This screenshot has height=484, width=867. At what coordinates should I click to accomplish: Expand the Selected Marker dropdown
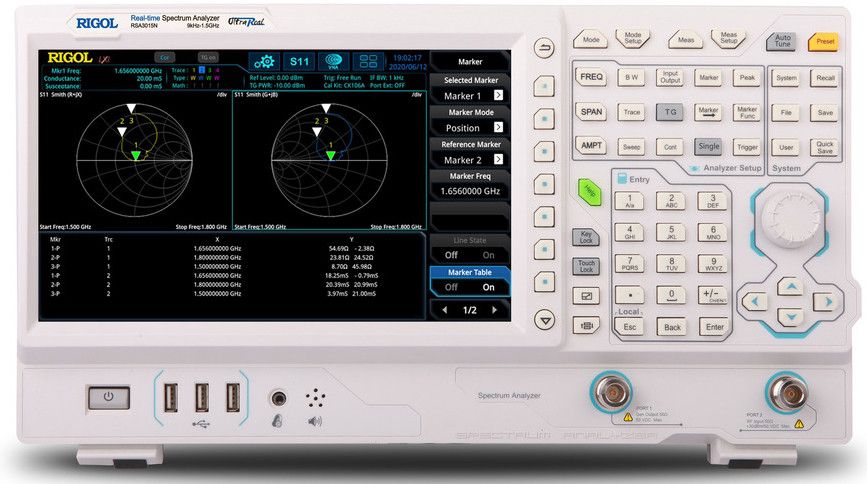[497, 96]
